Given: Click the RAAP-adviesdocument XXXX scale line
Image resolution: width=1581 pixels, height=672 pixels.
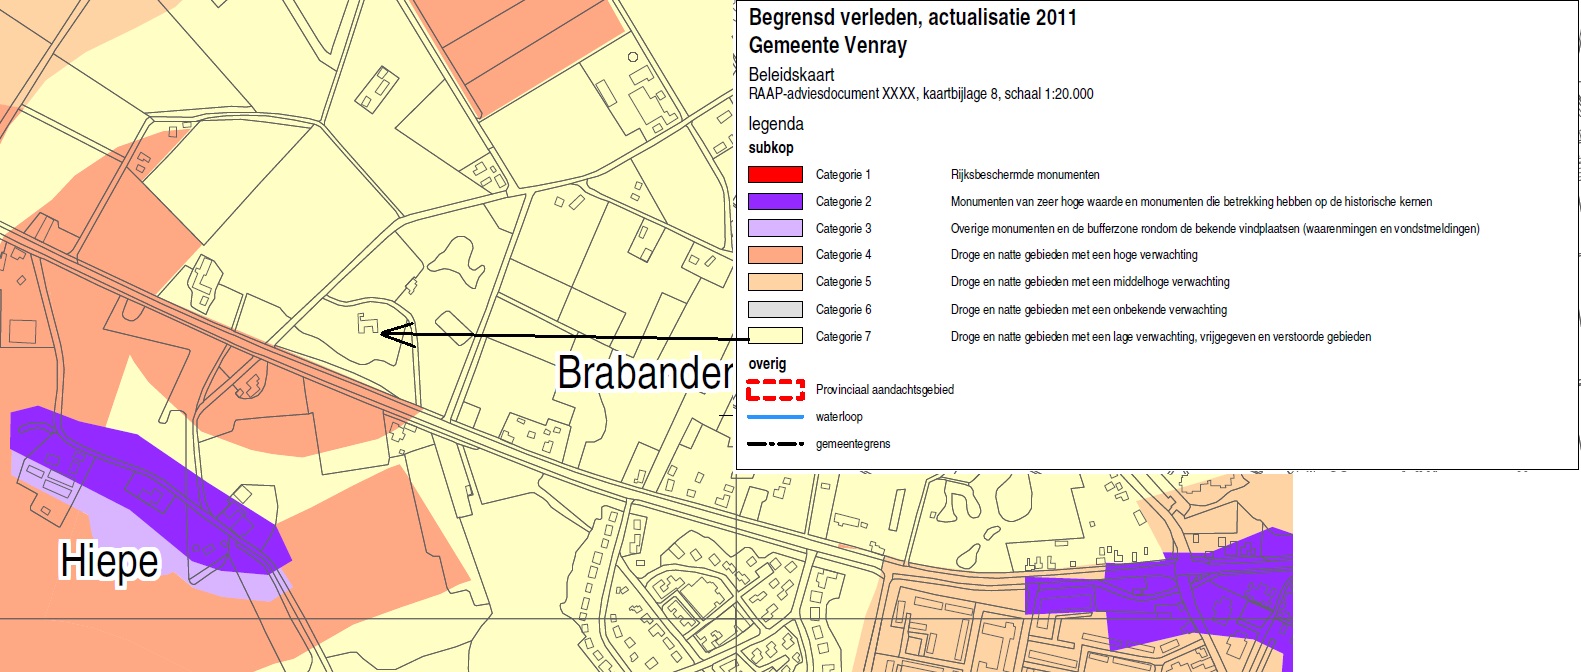Looking at the screenshot, I should tap(921, 94).
